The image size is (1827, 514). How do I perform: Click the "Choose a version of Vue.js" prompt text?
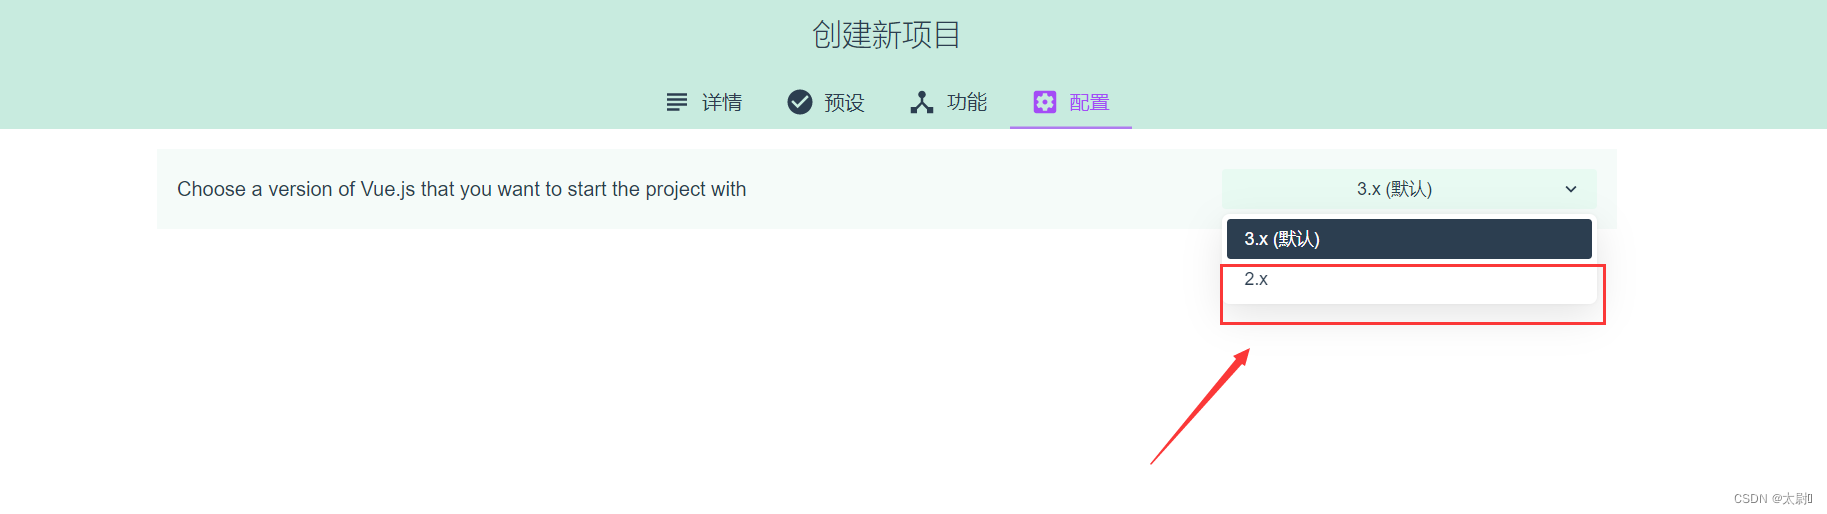tap(462, 189)
